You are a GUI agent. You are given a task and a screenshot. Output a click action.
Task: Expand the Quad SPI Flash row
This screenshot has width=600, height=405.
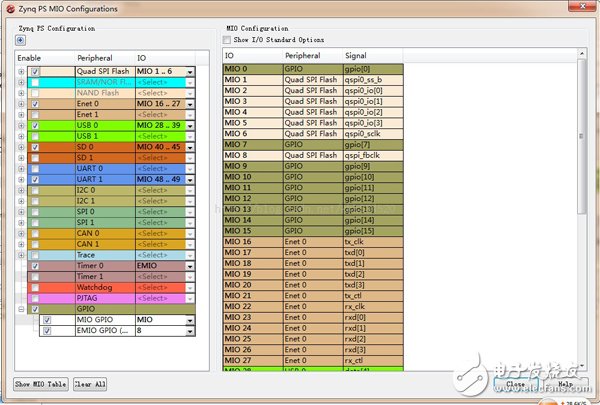point(22,73)
